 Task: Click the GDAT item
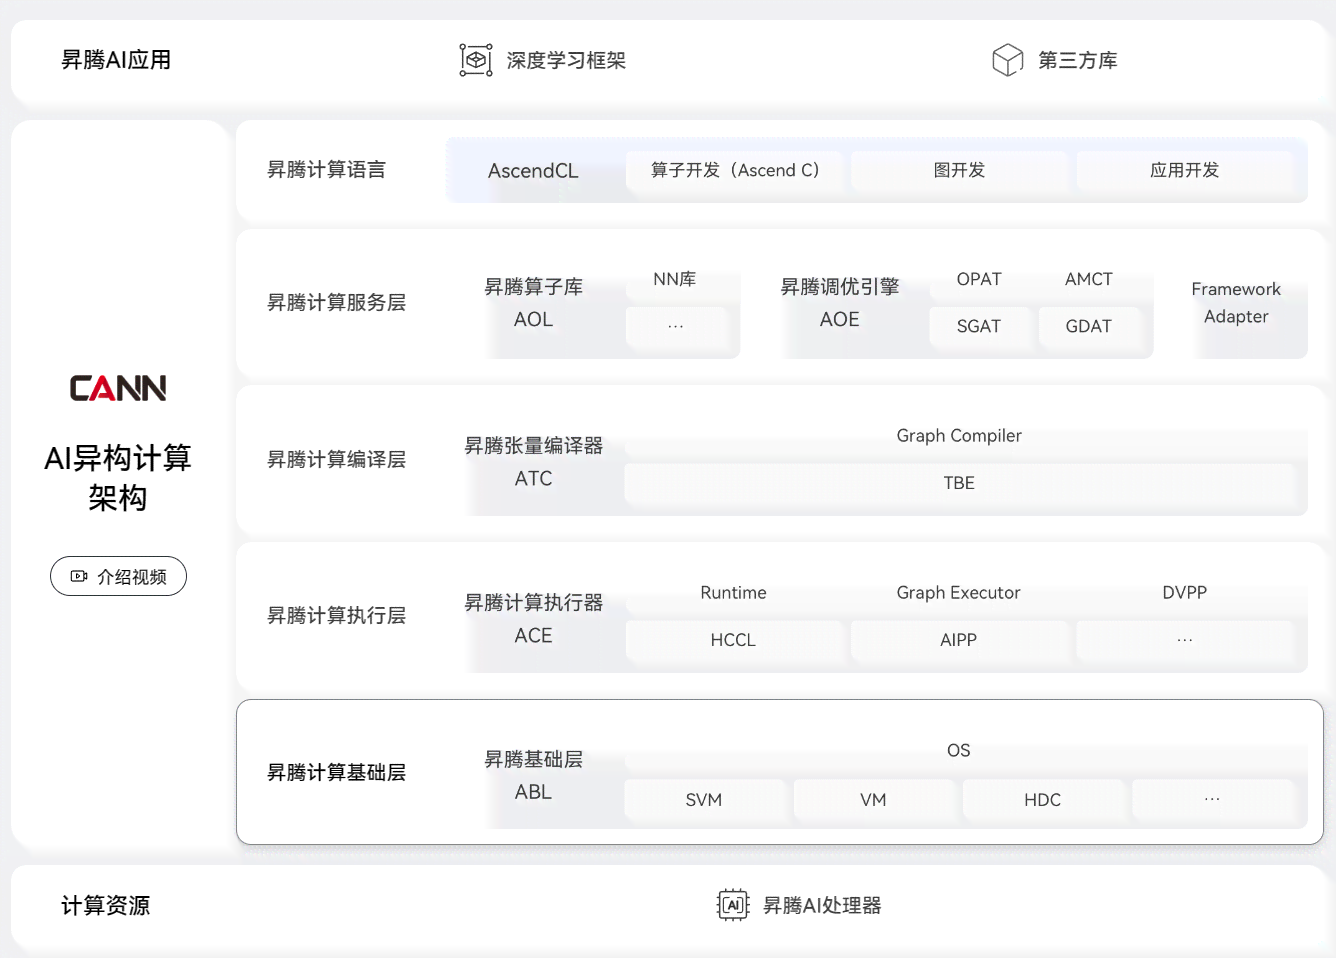[x=1089, y=326]
